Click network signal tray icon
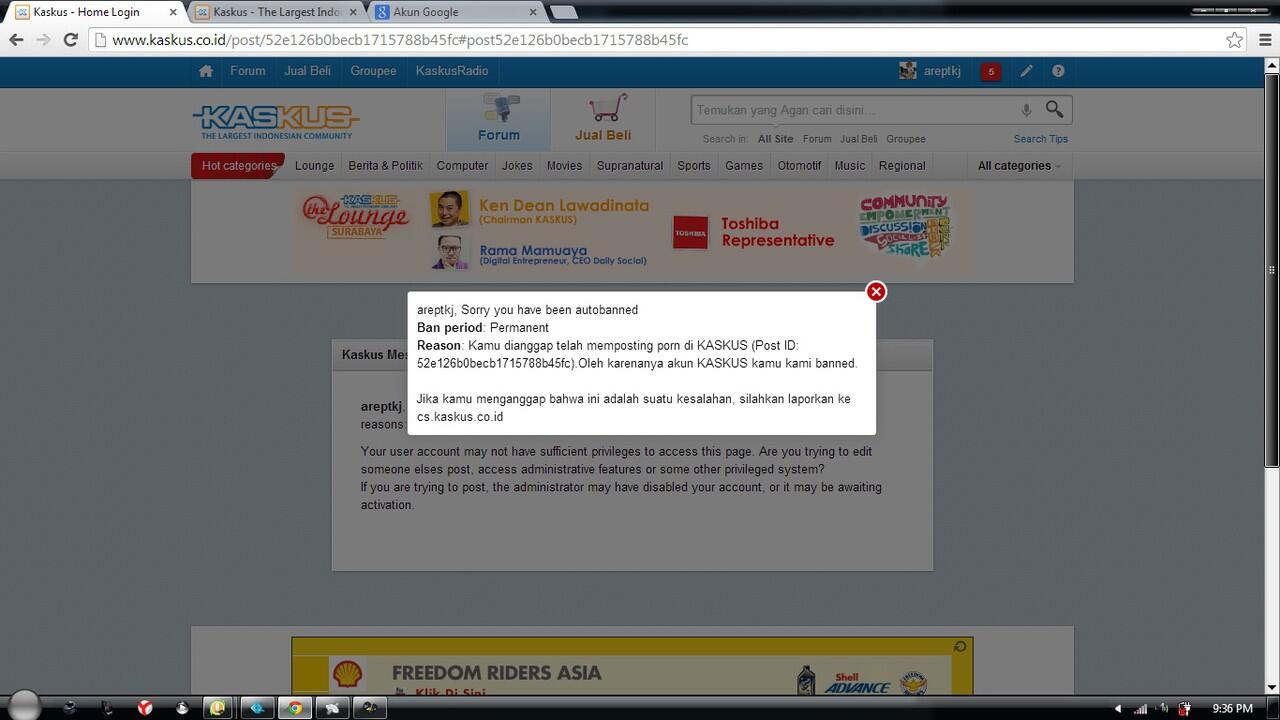This screenshot has height=720, width=1280. 1140,708
